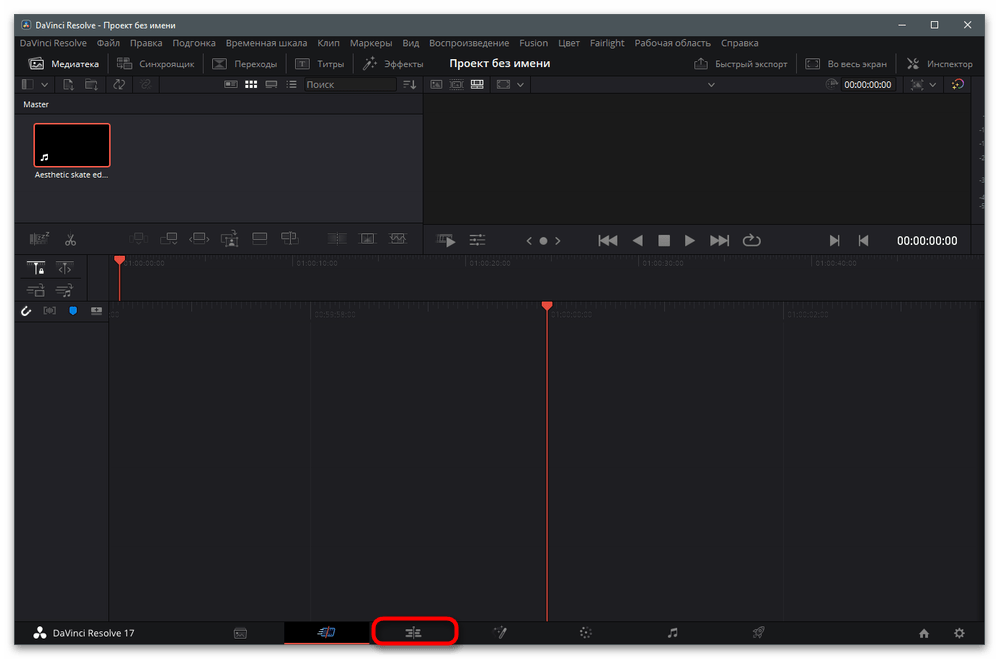Toggle audio trim brackets icon in timeline
This screenshot has height=659, width=999.
click(49, 311)
